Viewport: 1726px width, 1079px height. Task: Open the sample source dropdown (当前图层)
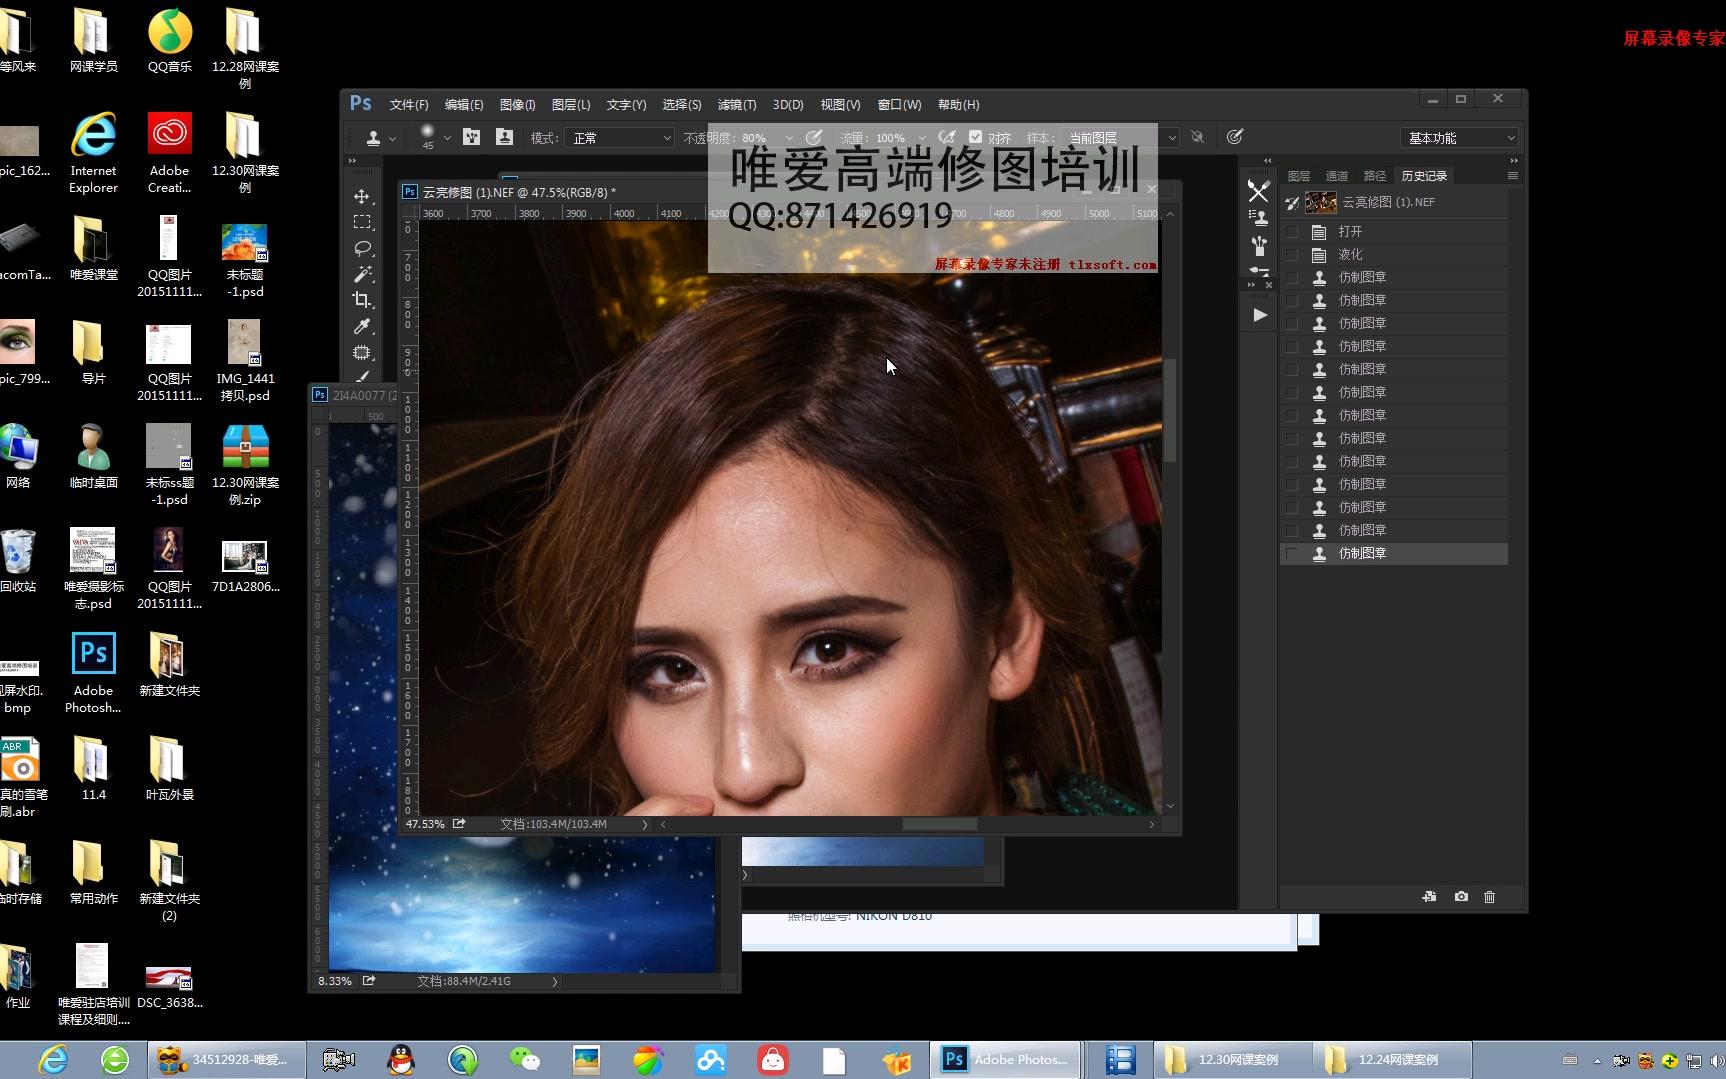[x=1119, y=138]
